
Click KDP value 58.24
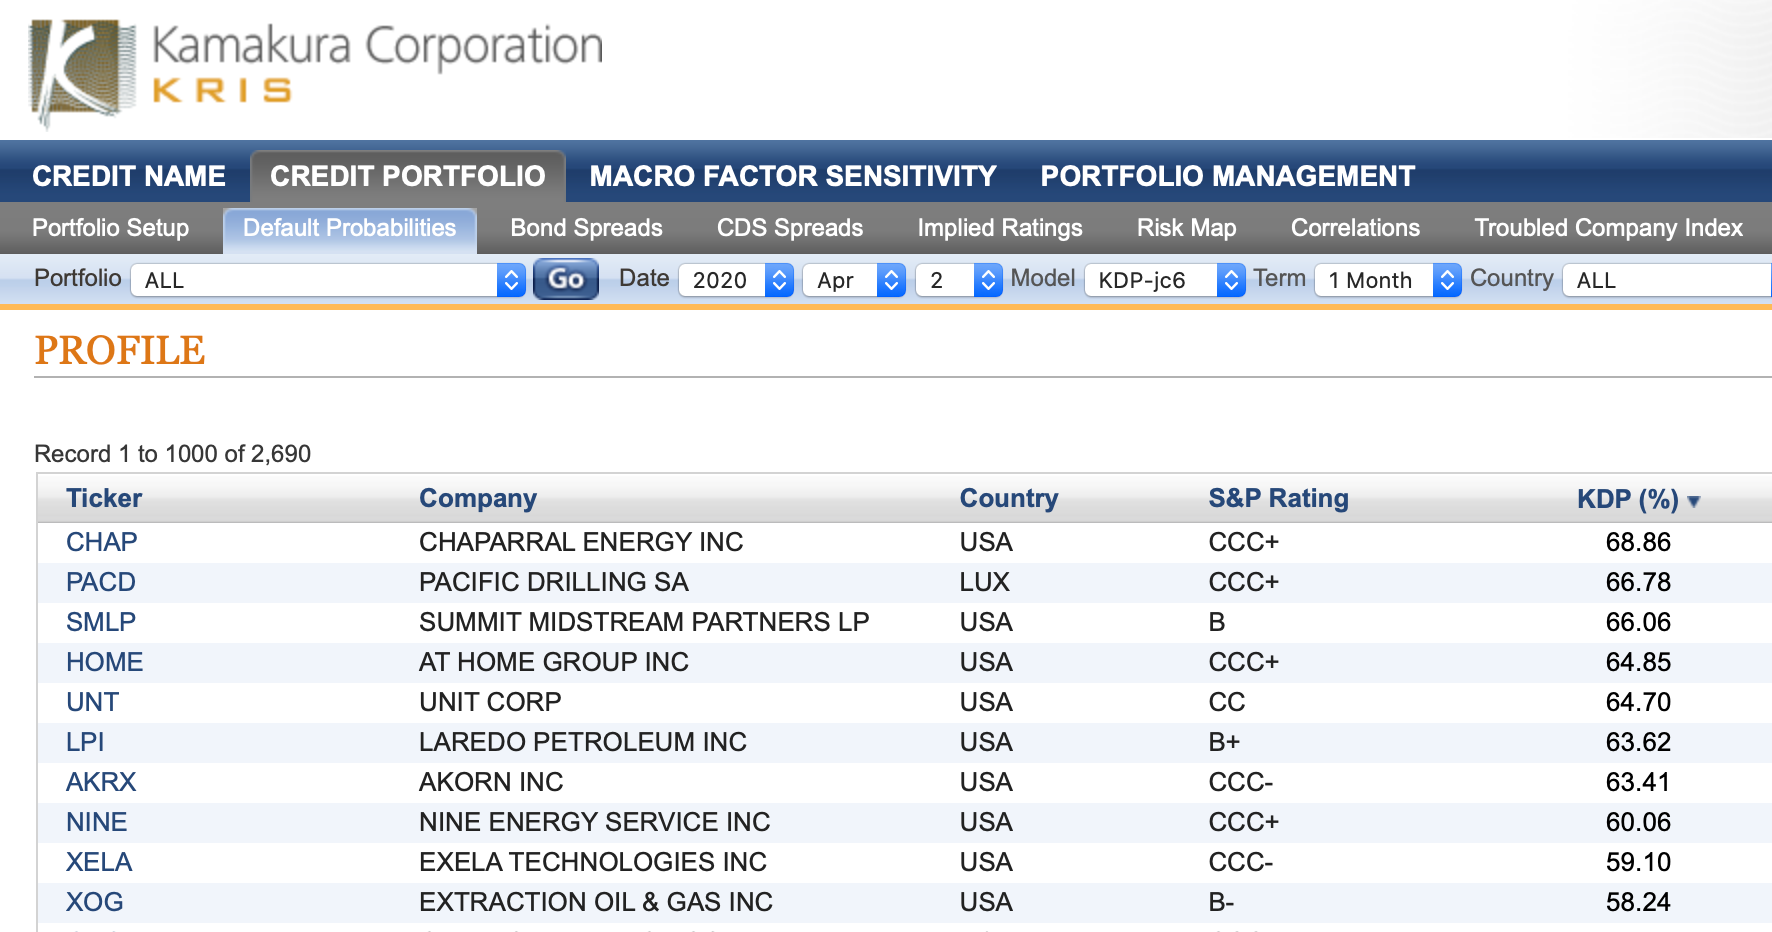tap(1638, 902)
